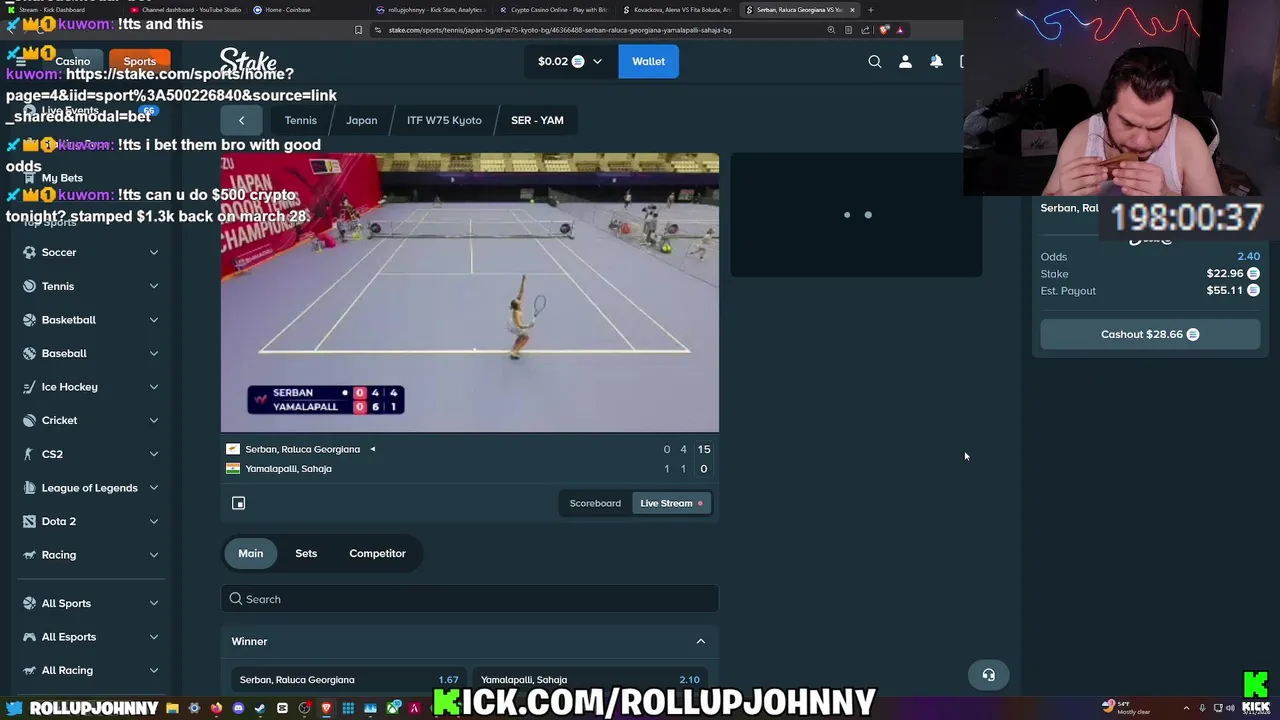Click the Dota 2 icon in sidebar
This screenshot has height=720, width=1280.
[30, 521]
